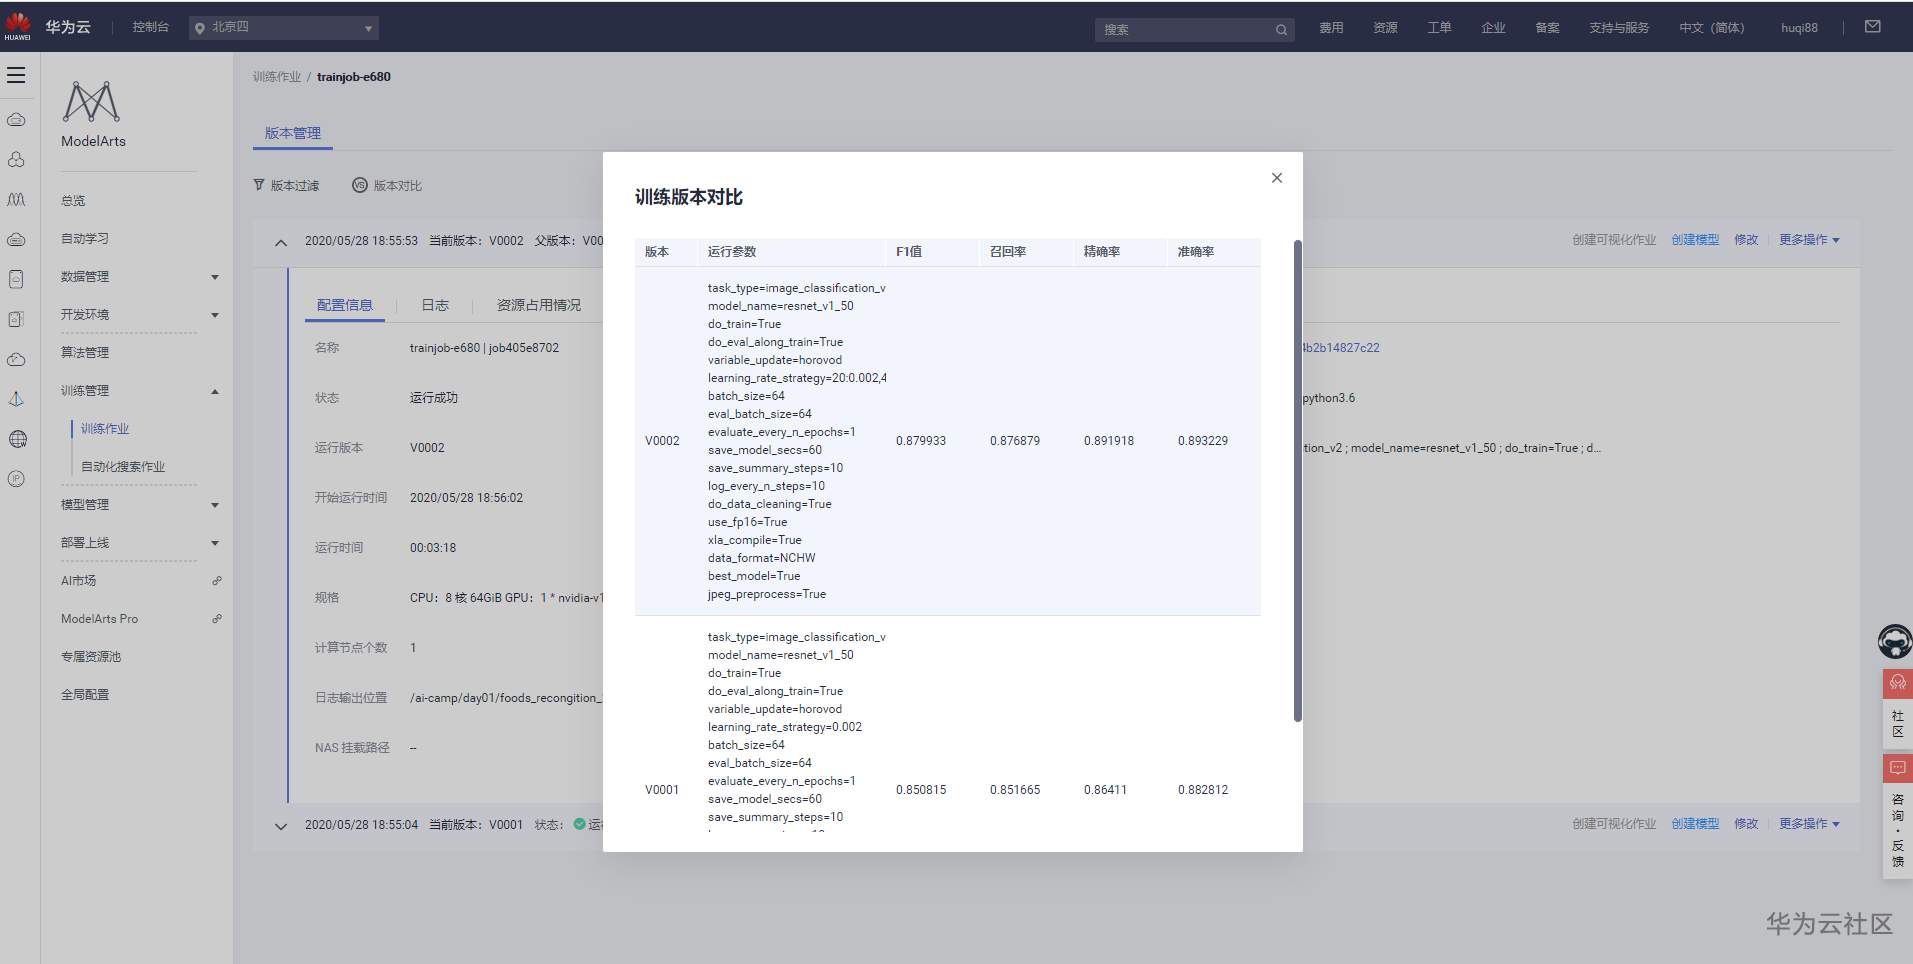Switch to the 配置信息 tab
This screenshot has width=1913, height=964.
344,305
